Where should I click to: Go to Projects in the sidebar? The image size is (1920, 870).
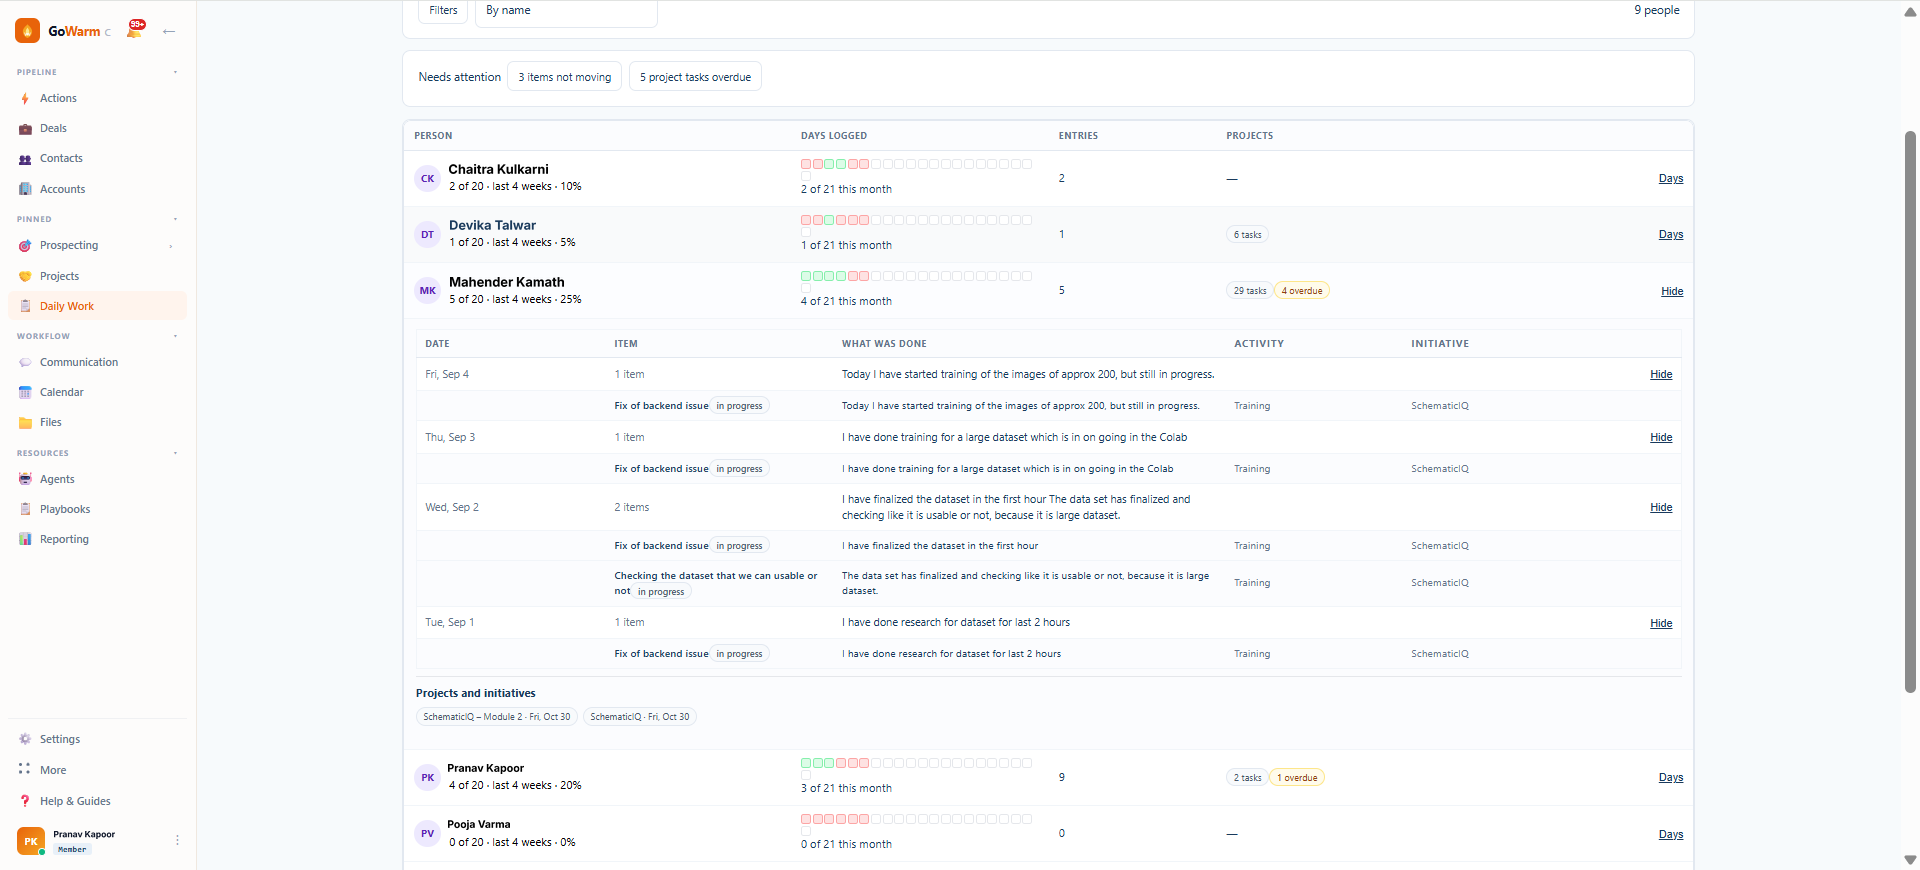59,277
